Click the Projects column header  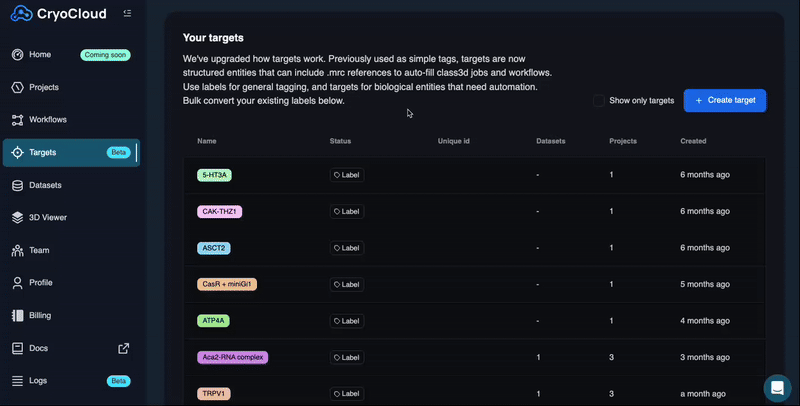623,141
